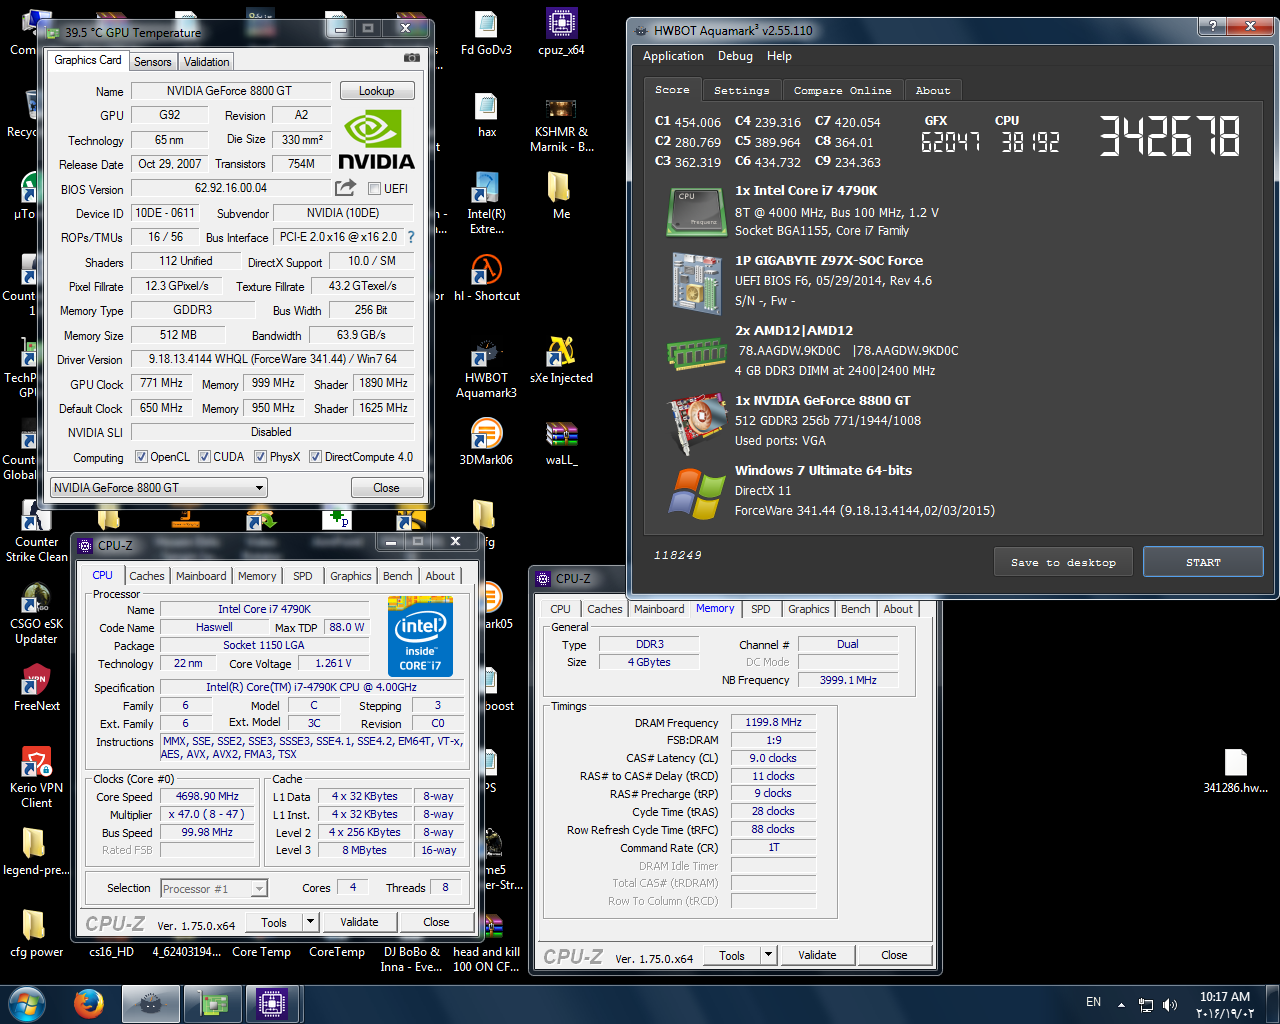Open the legend-pre folder on desktop
Viewport: 1280px width, 1024px height.
point(36,852)
